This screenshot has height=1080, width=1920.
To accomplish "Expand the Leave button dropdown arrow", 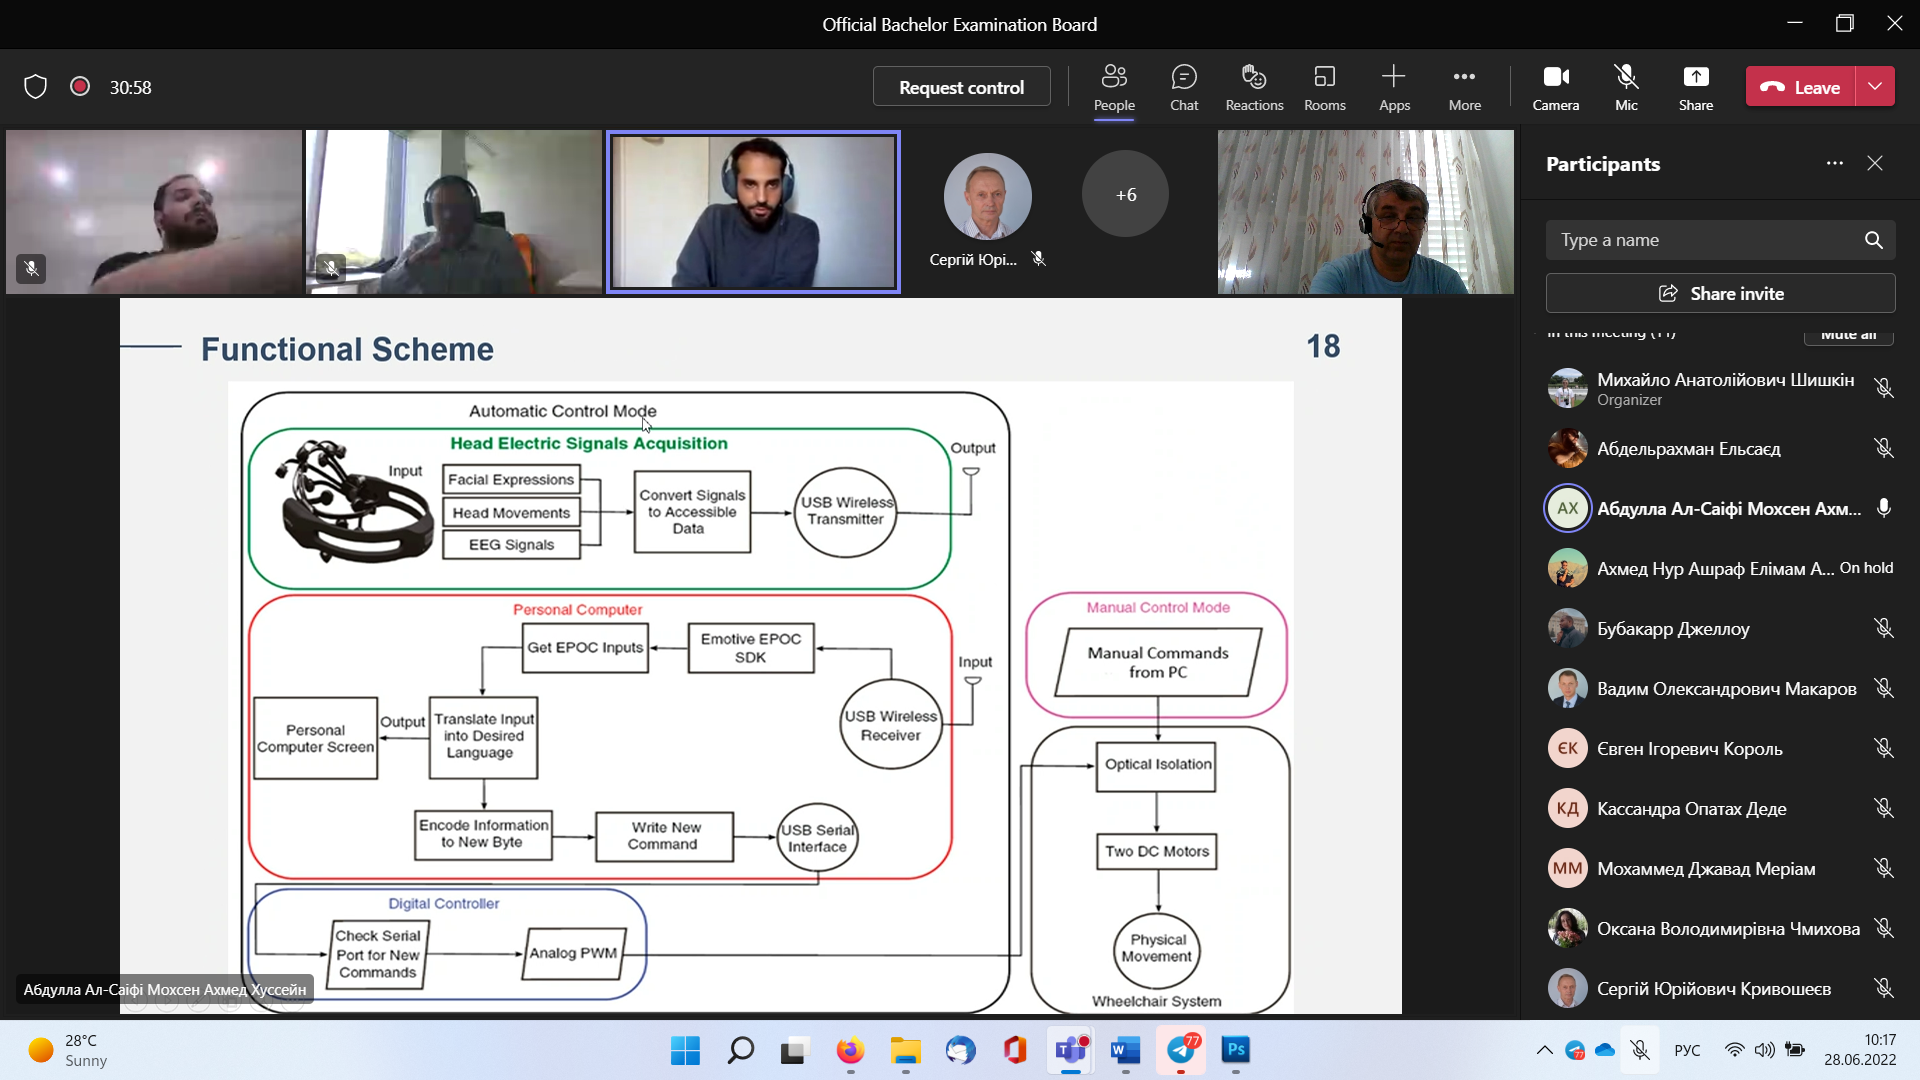I will [1875, 87].
